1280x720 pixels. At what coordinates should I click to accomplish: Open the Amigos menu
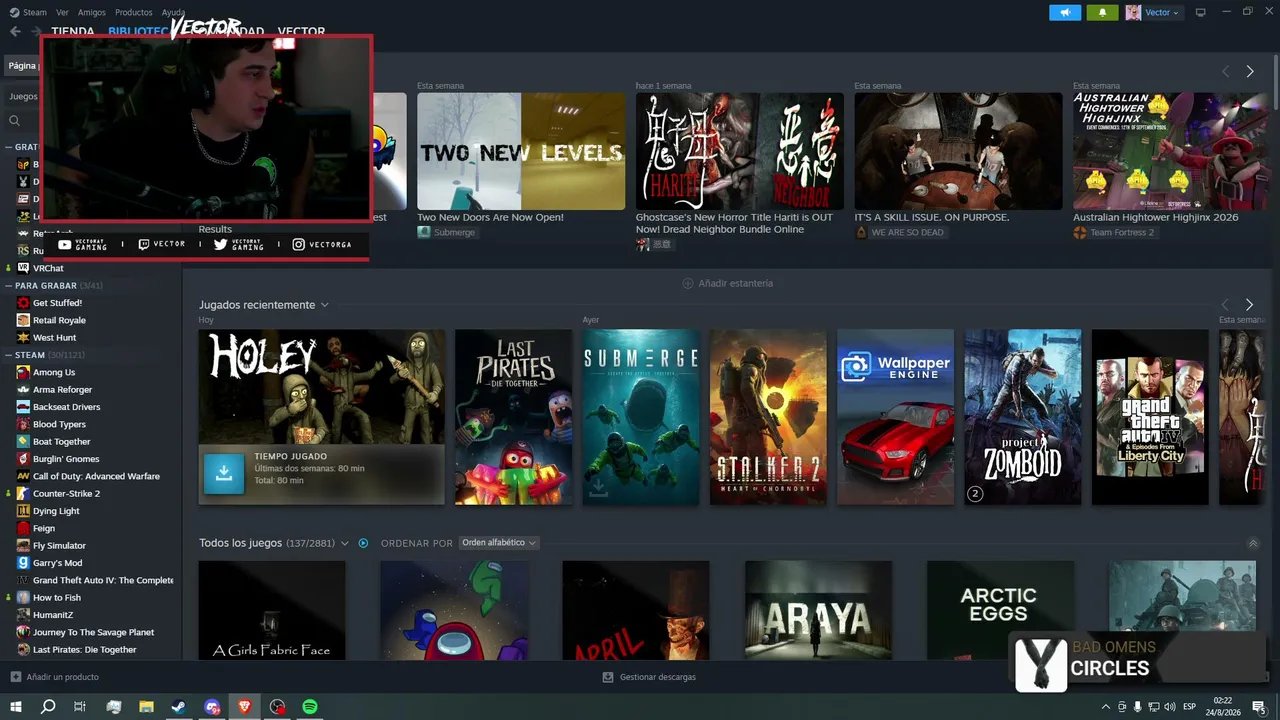tap(92, 12)
